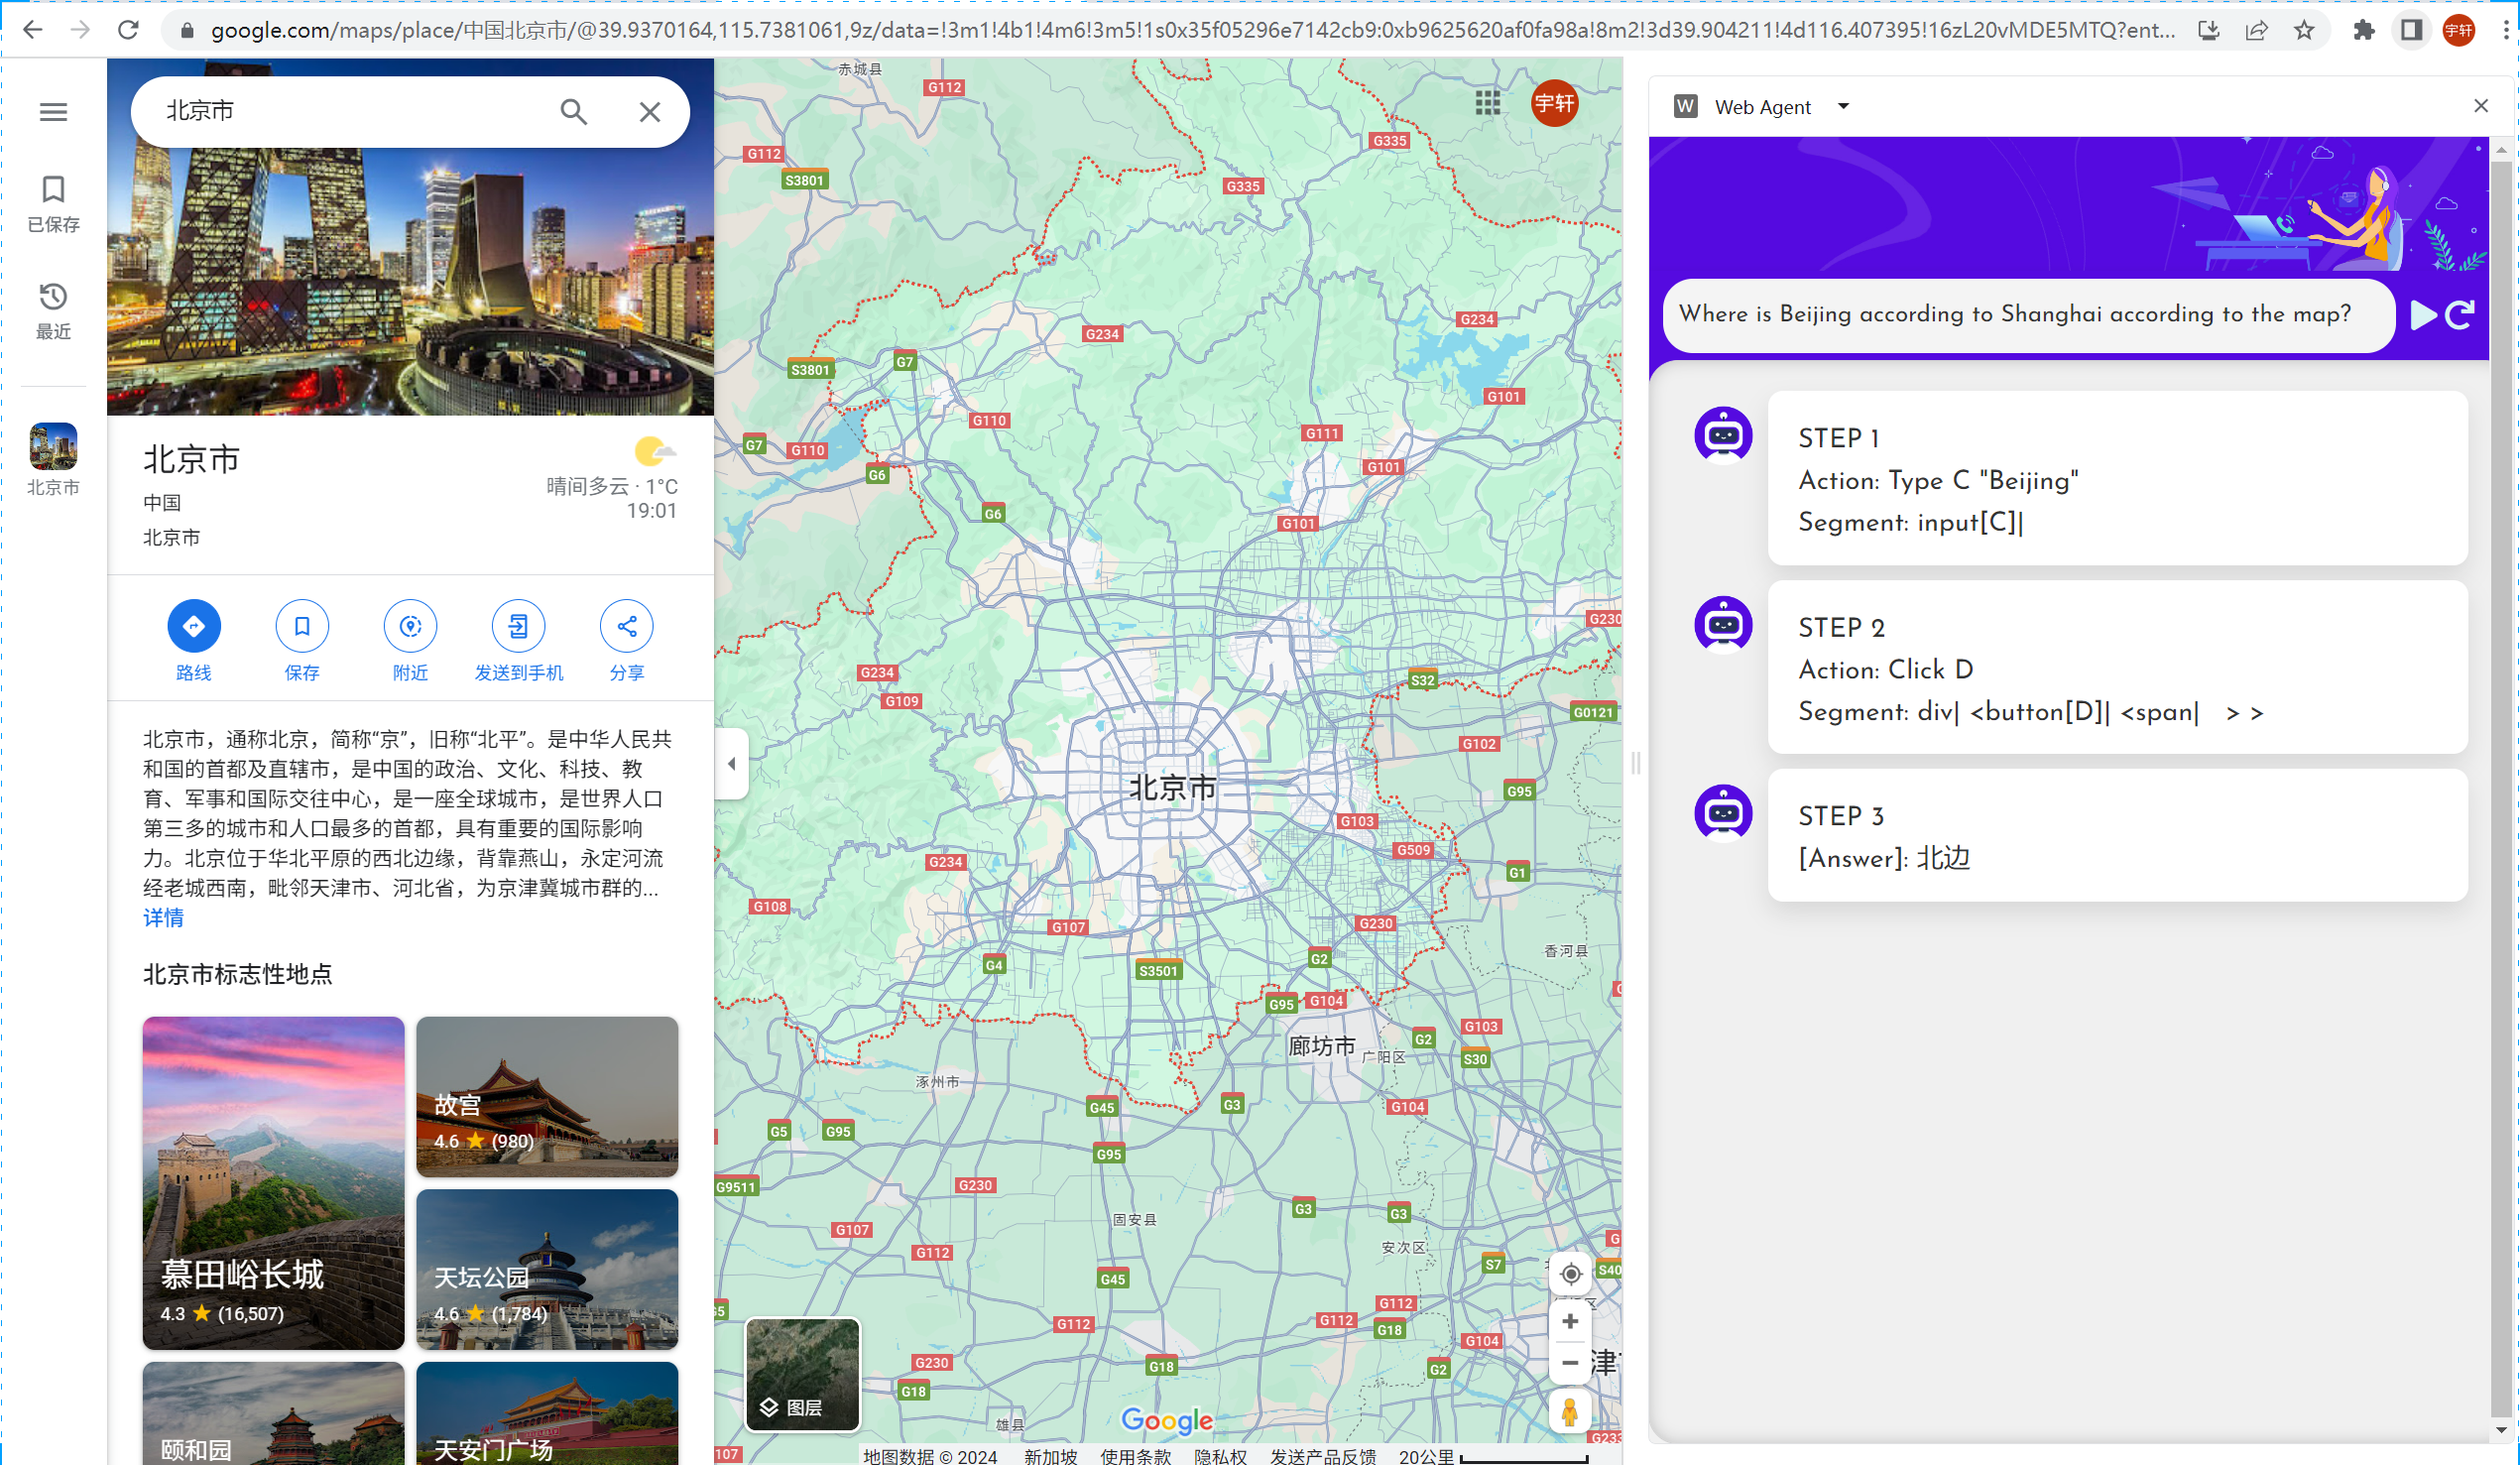The image size is (2520, 1465).
Task: Open Chrome three-dot menu
Action: click(2505, 30)
